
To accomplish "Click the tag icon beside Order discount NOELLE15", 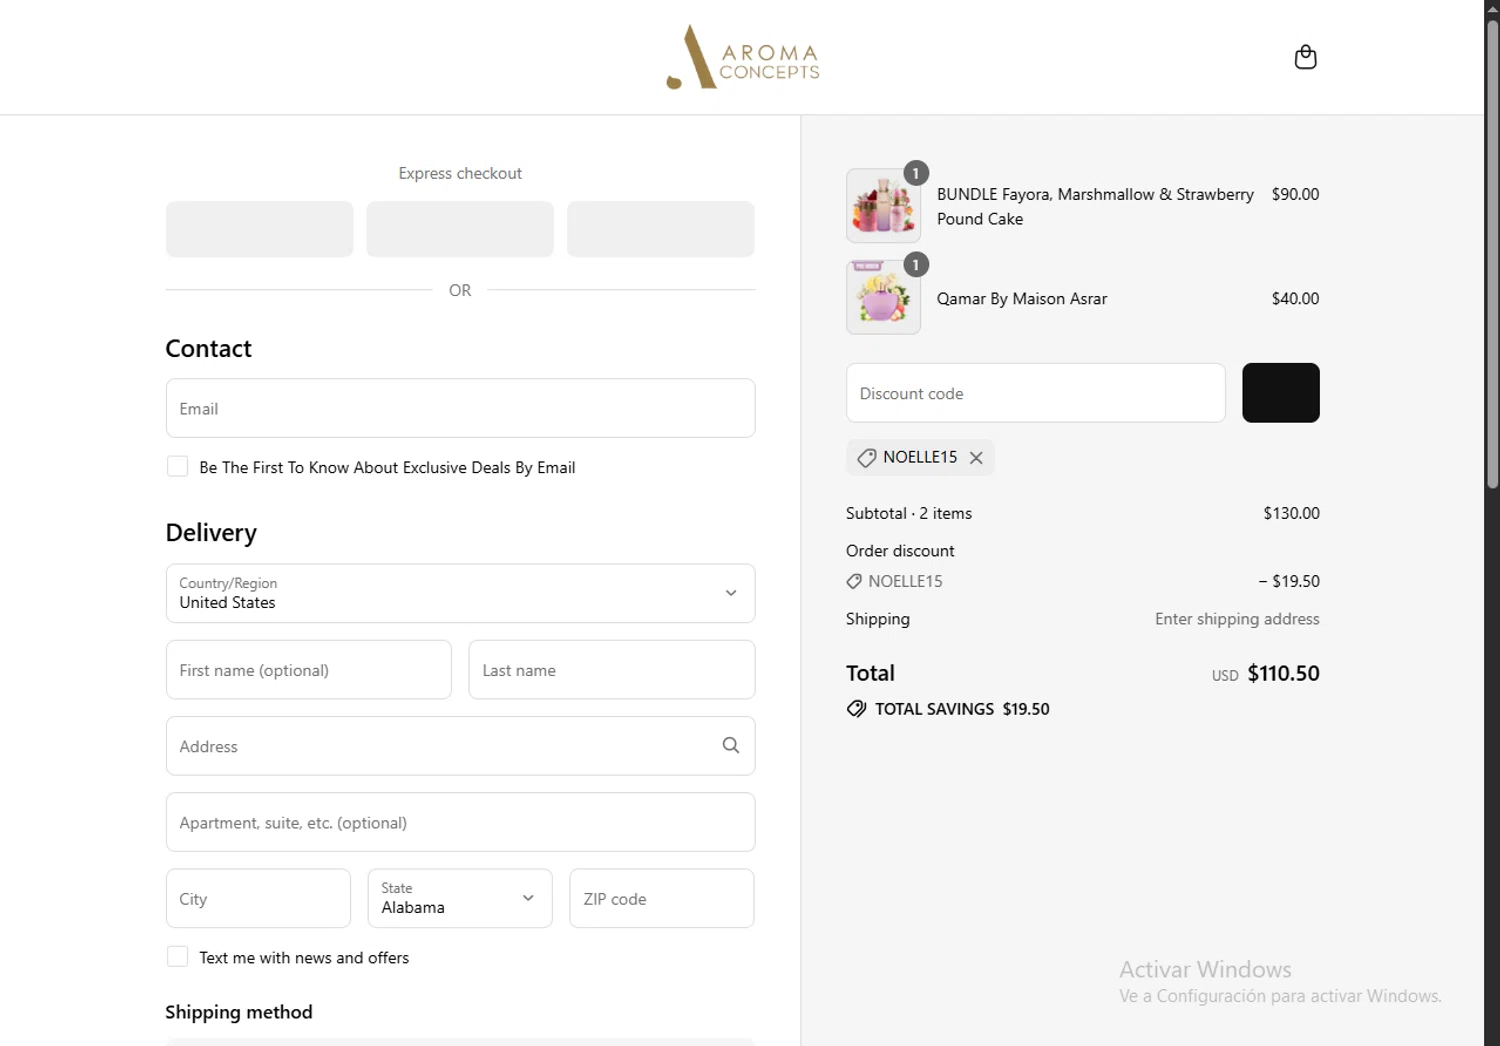I will pyautogui.click(x=854, y=581).
